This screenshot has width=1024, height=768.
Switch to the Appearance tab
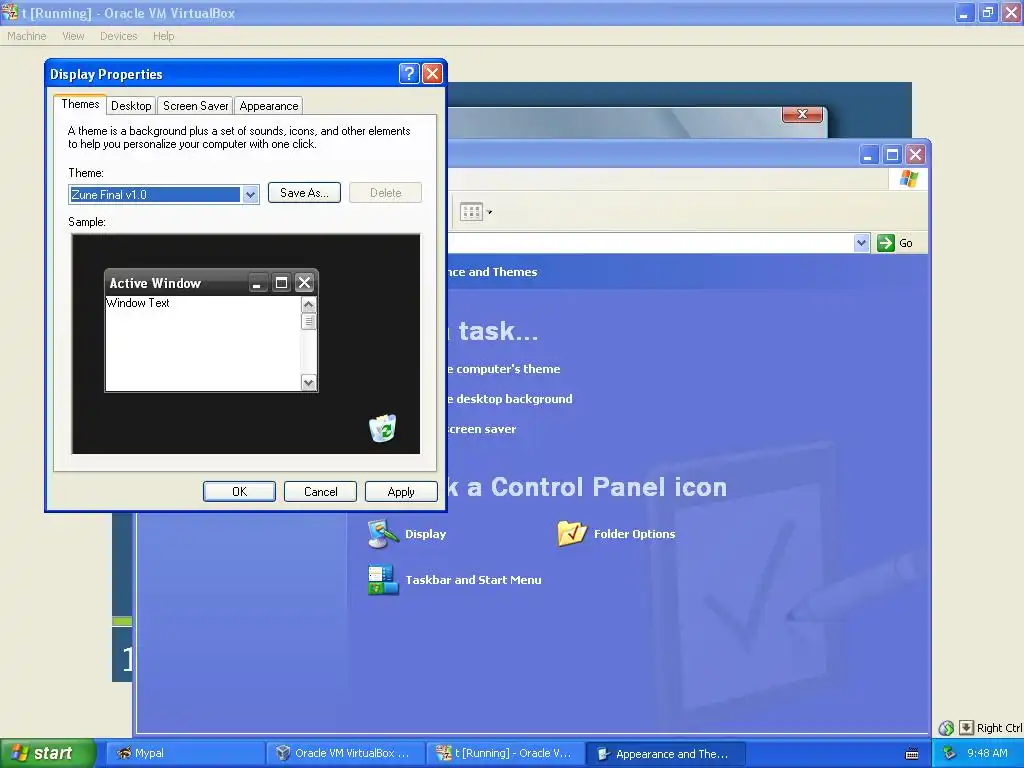pos(268,106)
